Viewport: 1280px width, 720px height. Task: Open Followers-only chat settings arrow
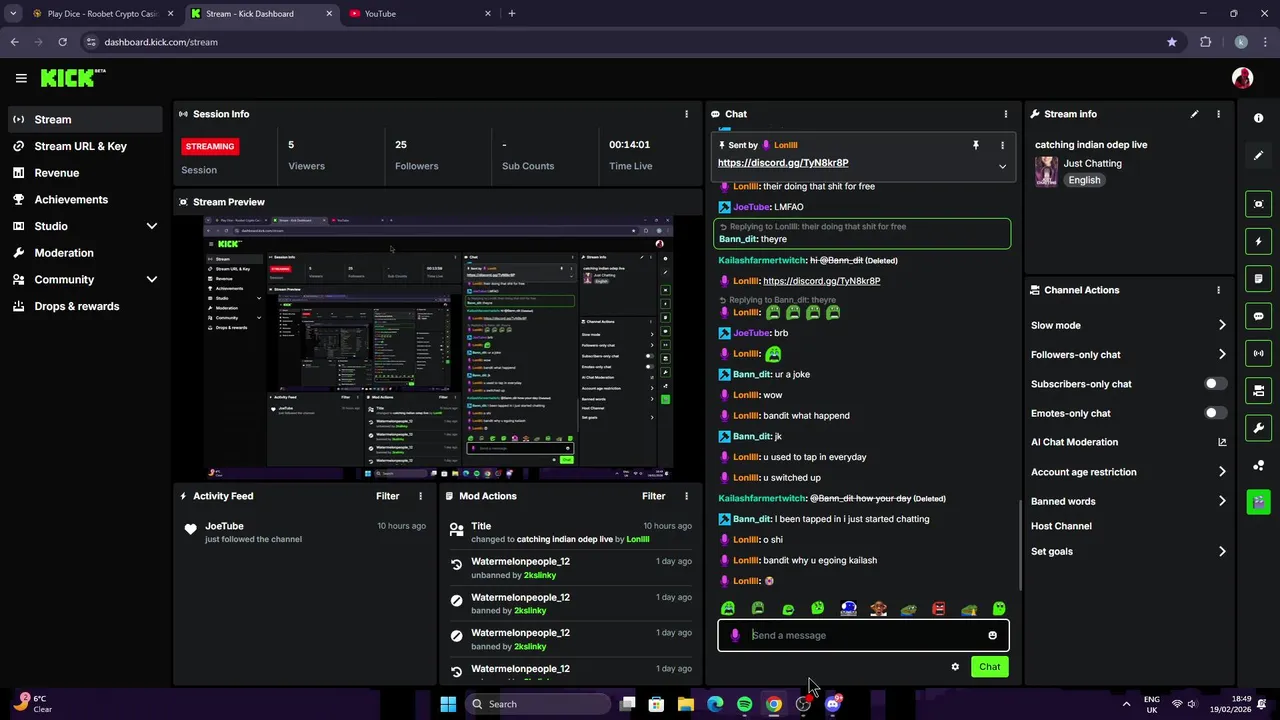(1222, 354)
